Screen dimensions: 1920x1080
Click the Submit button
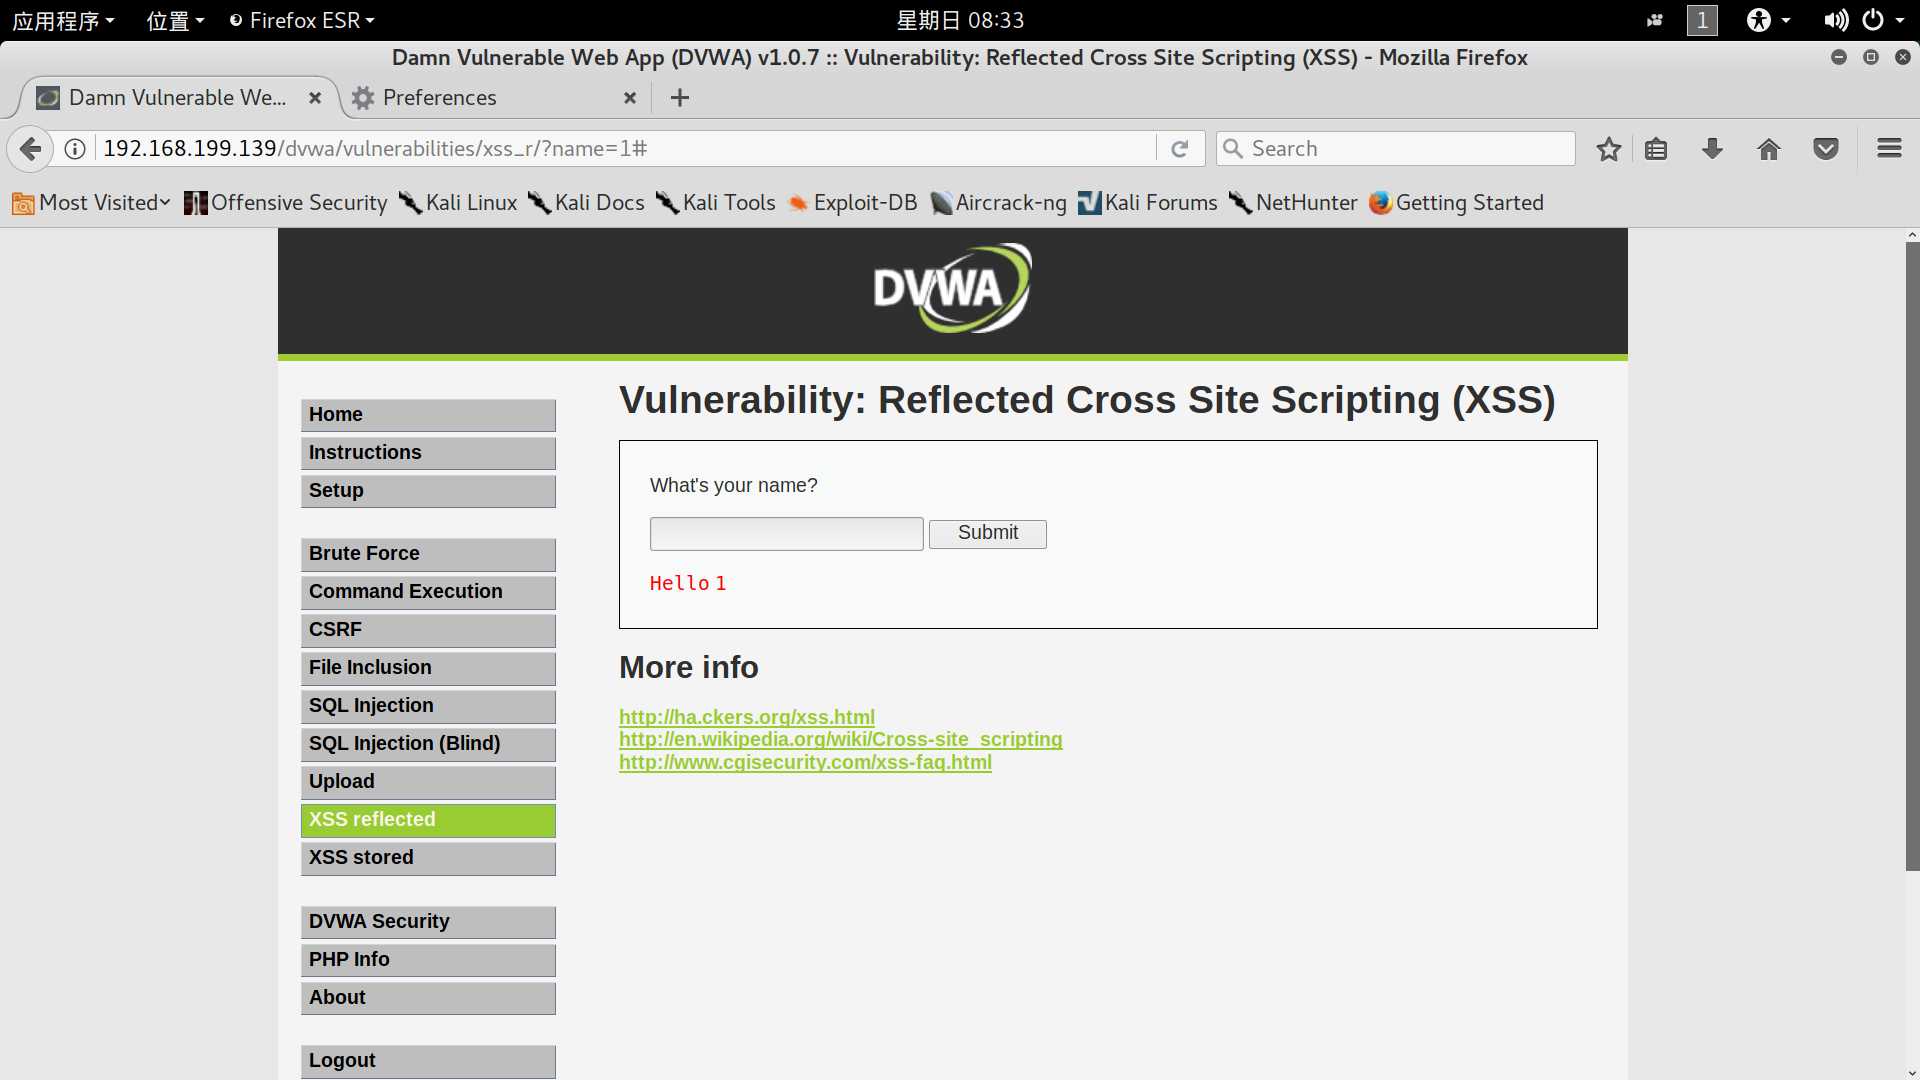(x=988, y=533)
